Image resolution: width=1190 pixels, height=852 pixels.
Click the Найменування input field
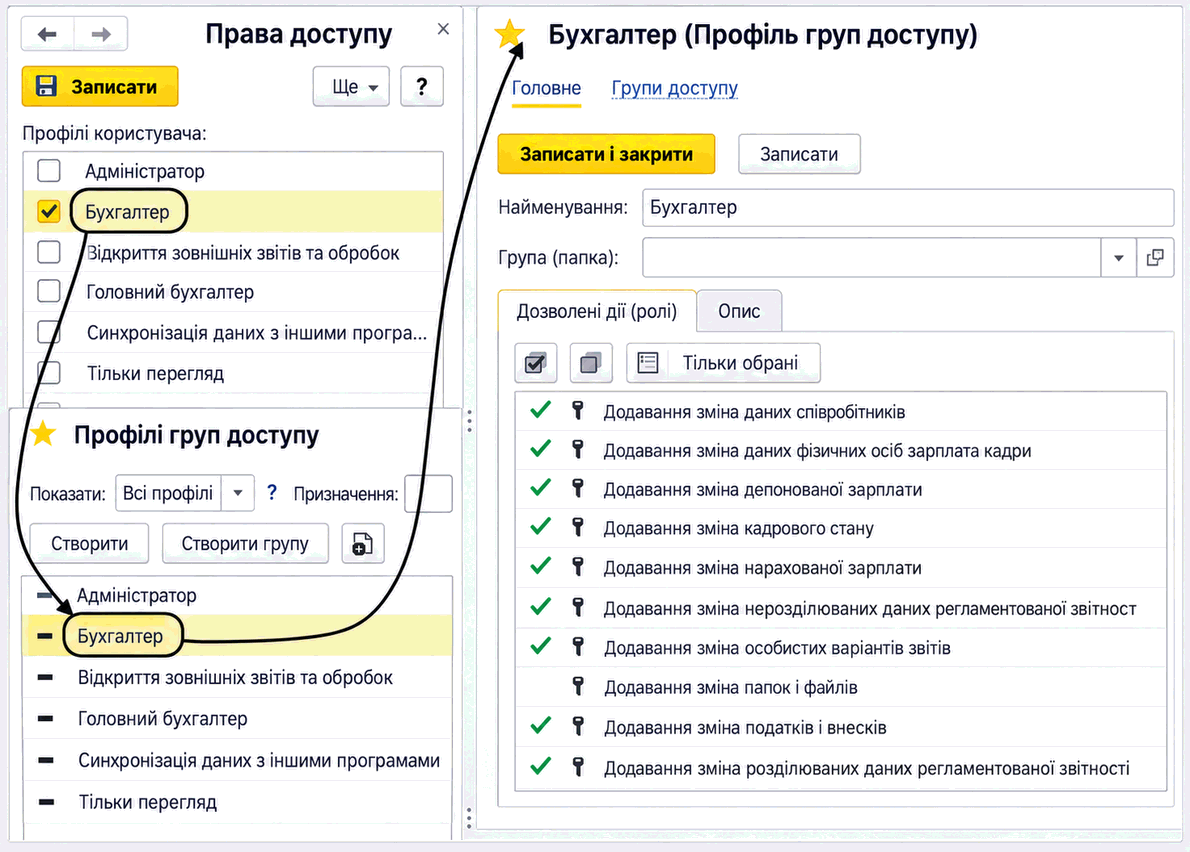point(908,207)
